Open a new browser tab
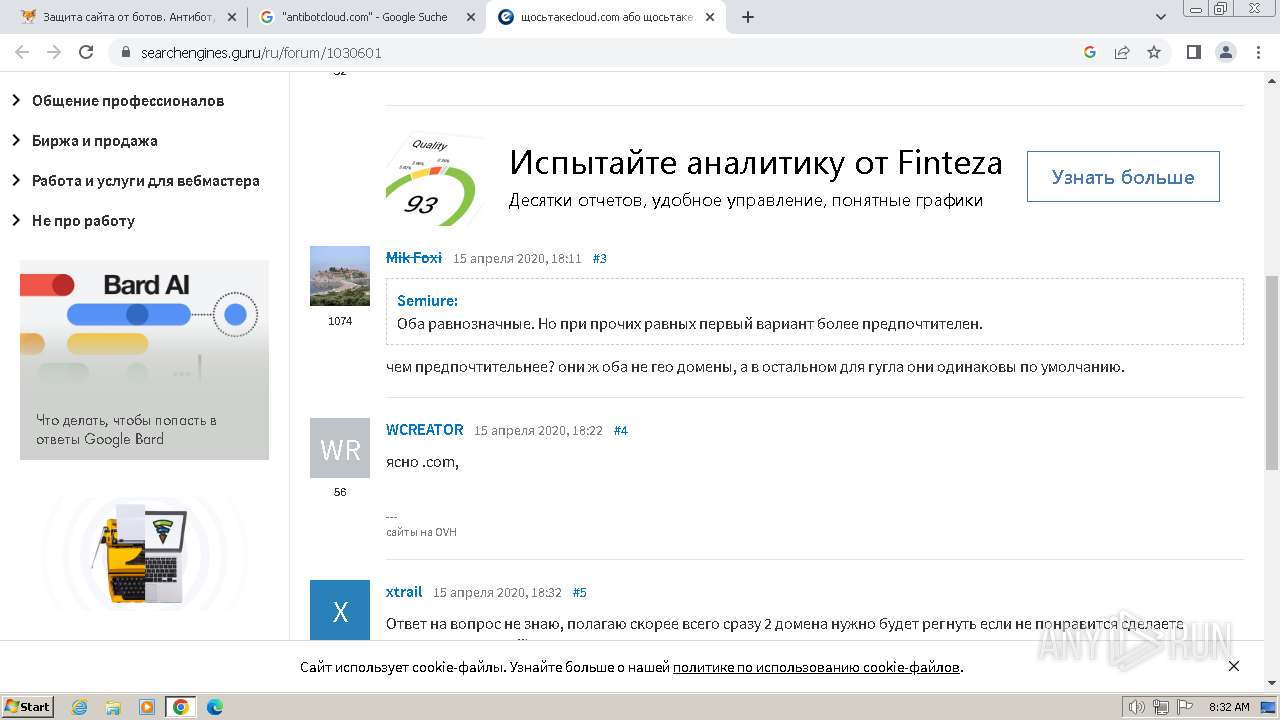This screenshot has height=720, width=1280. point(748,17)
